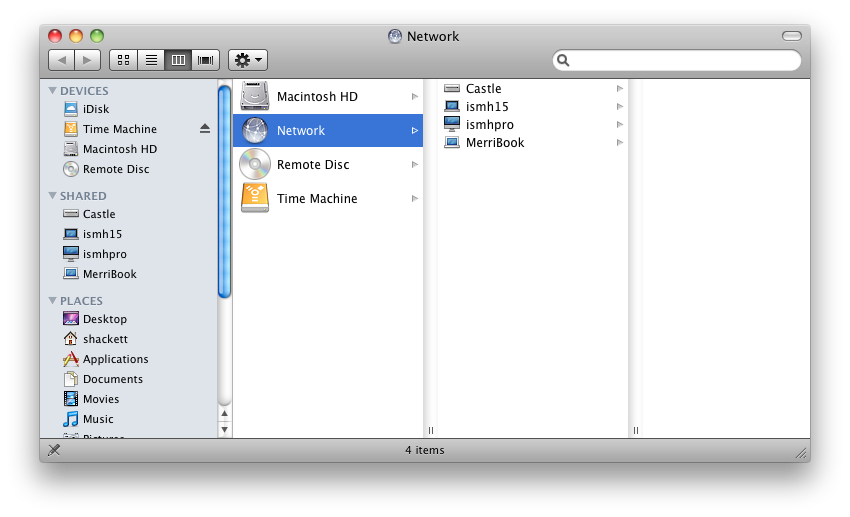The image size is (850, 517).
Task: Click in the Finder search field
Action: tap(677, 60)
